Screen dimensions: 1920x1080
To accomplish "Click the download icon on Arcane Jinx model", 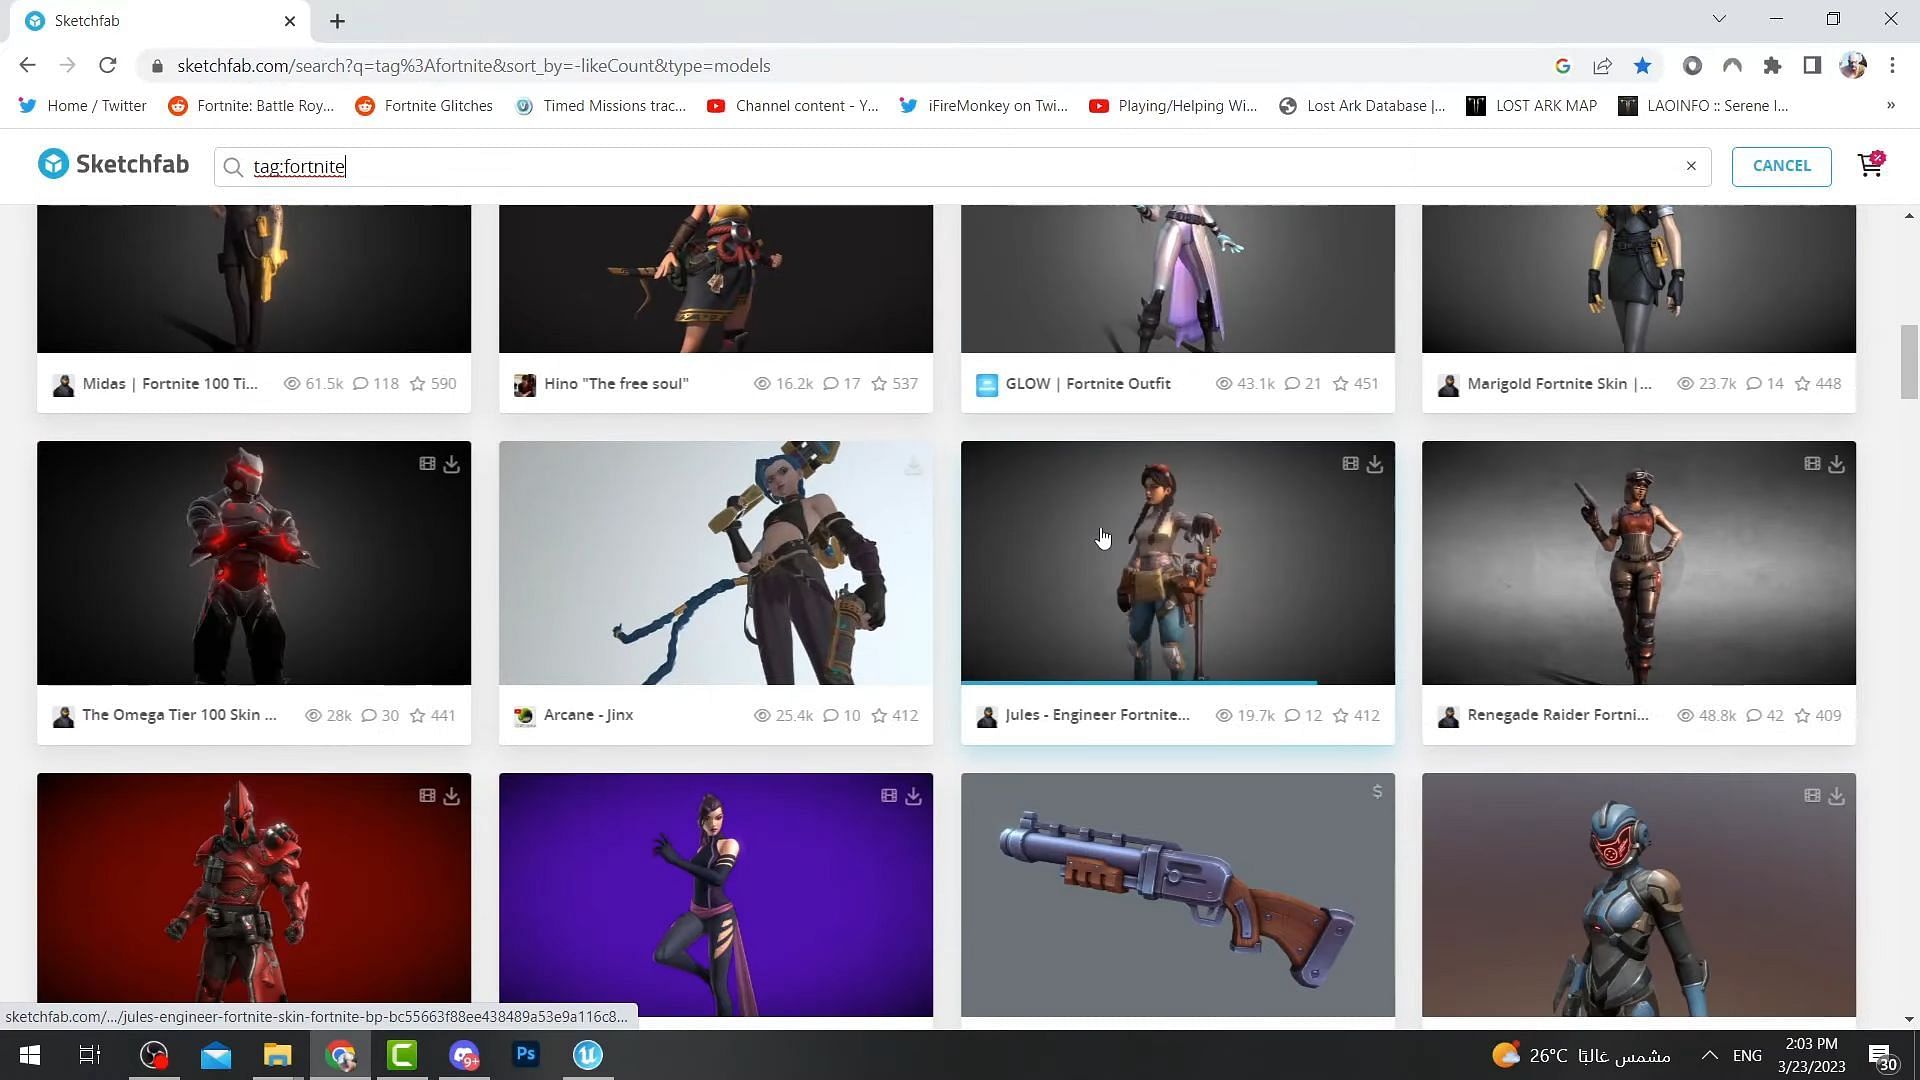I will 914,463.
